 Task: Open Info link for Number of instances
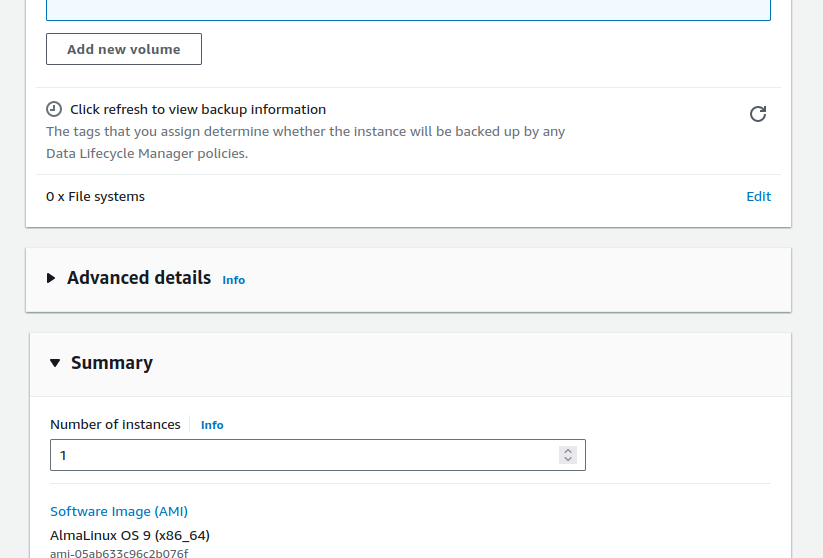[x=212, y=425]
